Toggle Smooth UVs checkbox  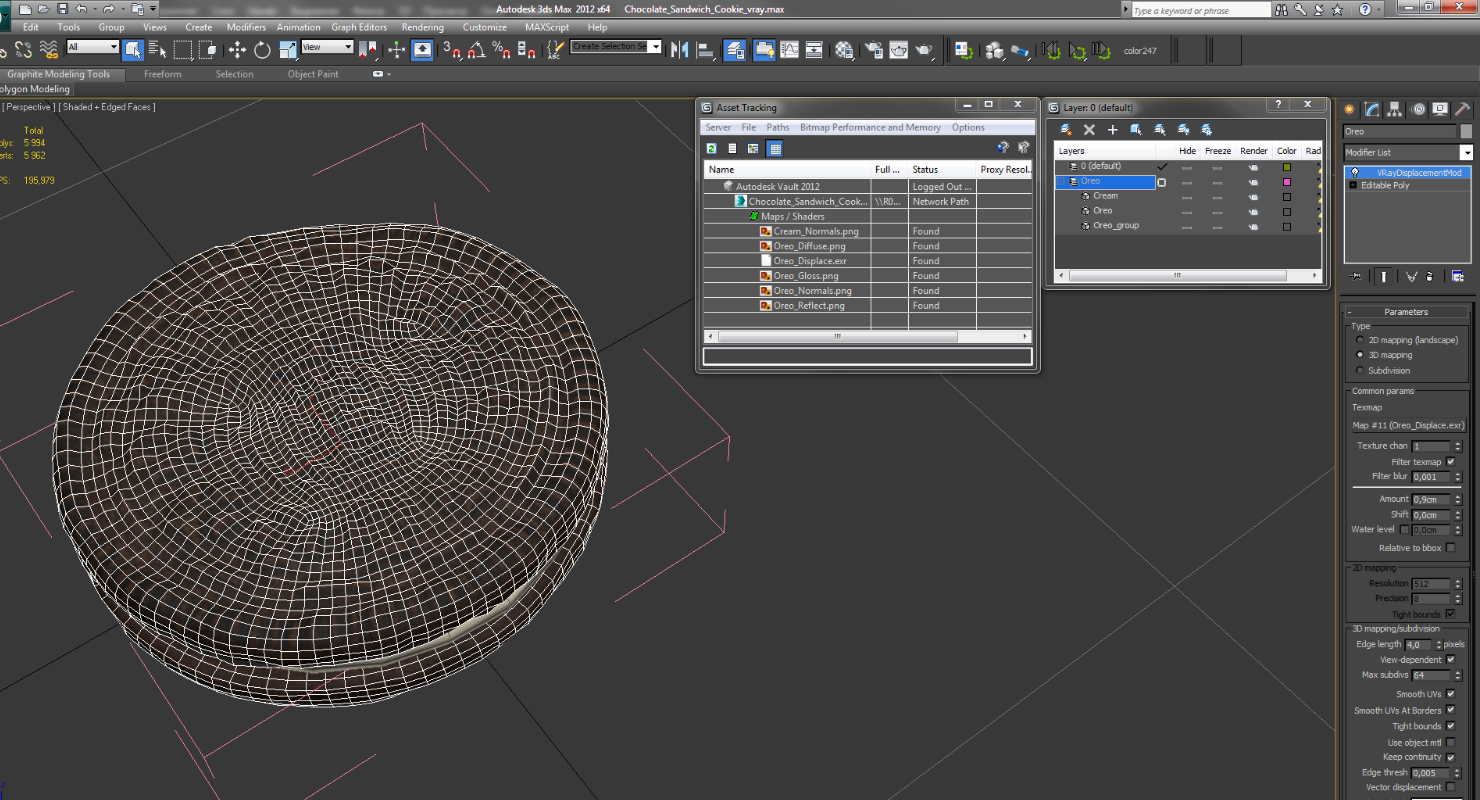coord(1451,694)
